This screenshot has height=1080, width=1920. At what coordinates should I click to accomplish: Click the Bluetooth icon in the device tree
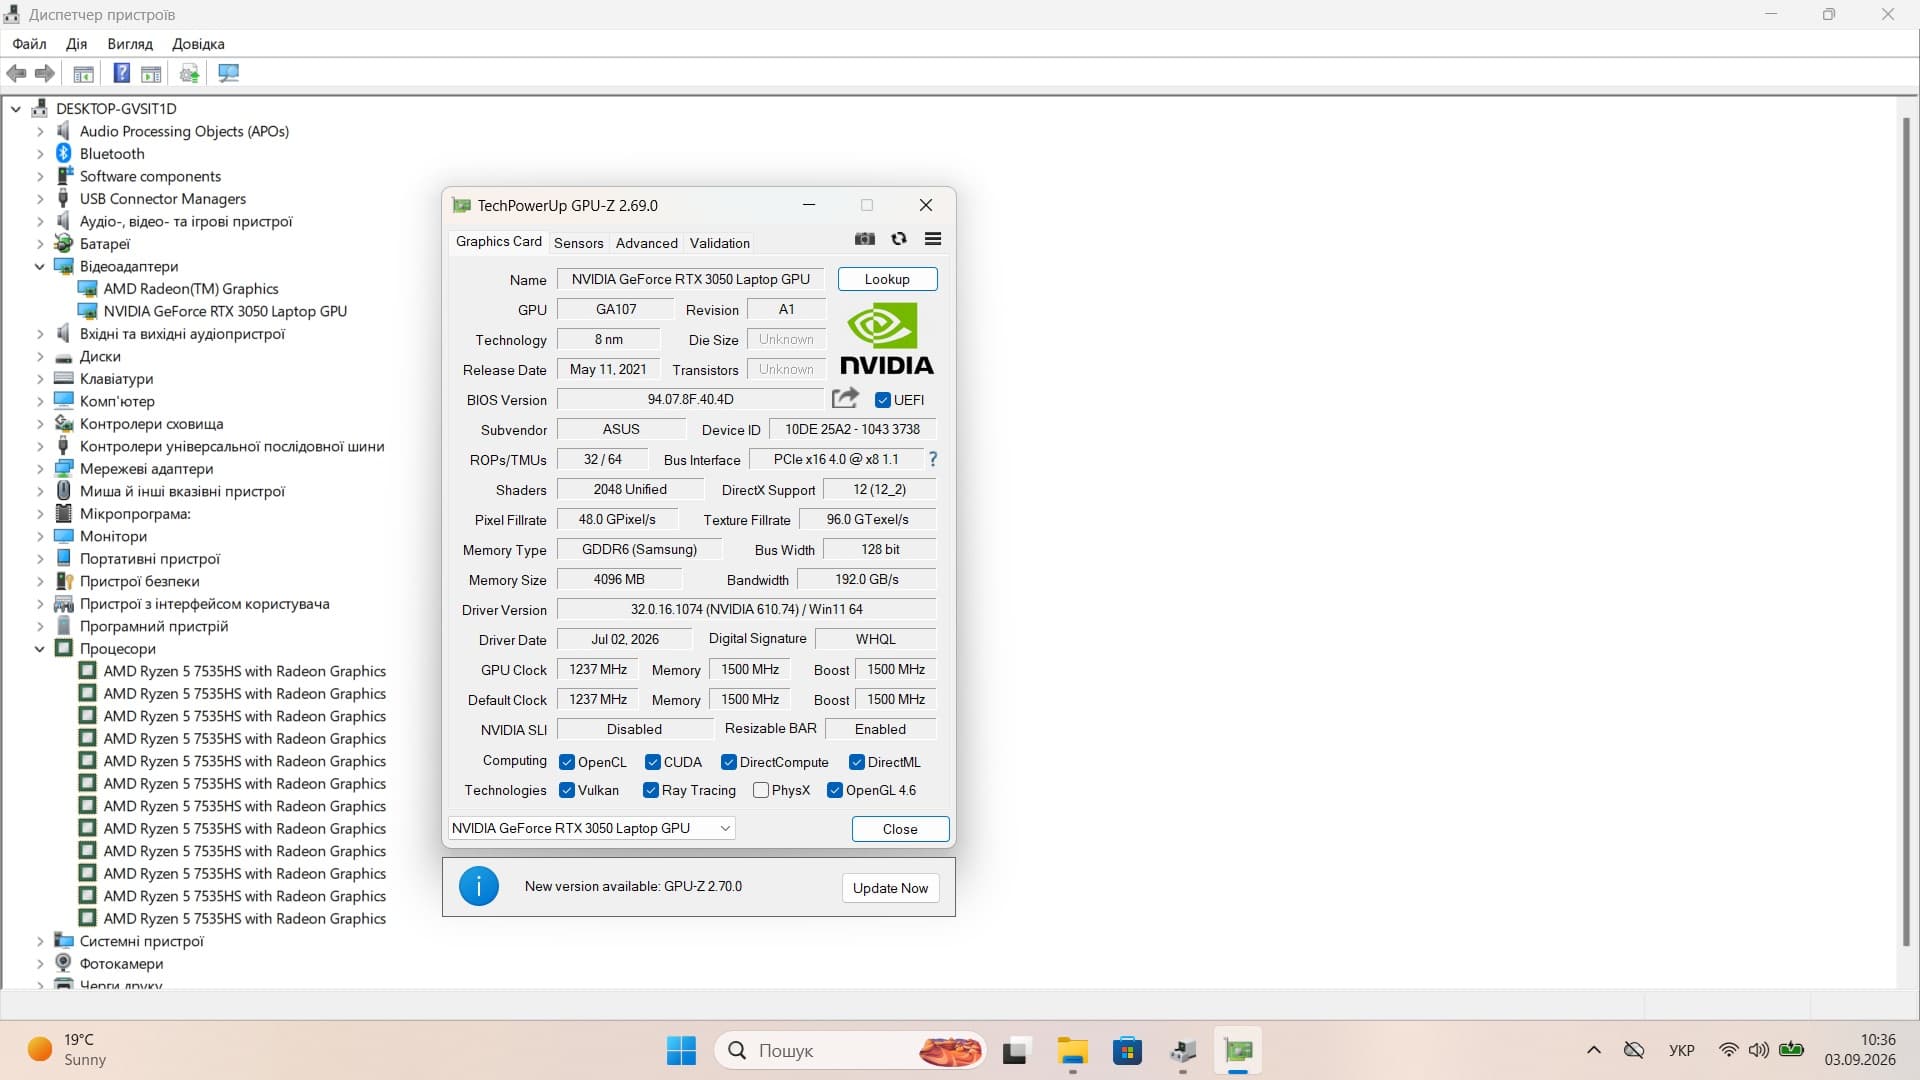[x=63, y=153]
